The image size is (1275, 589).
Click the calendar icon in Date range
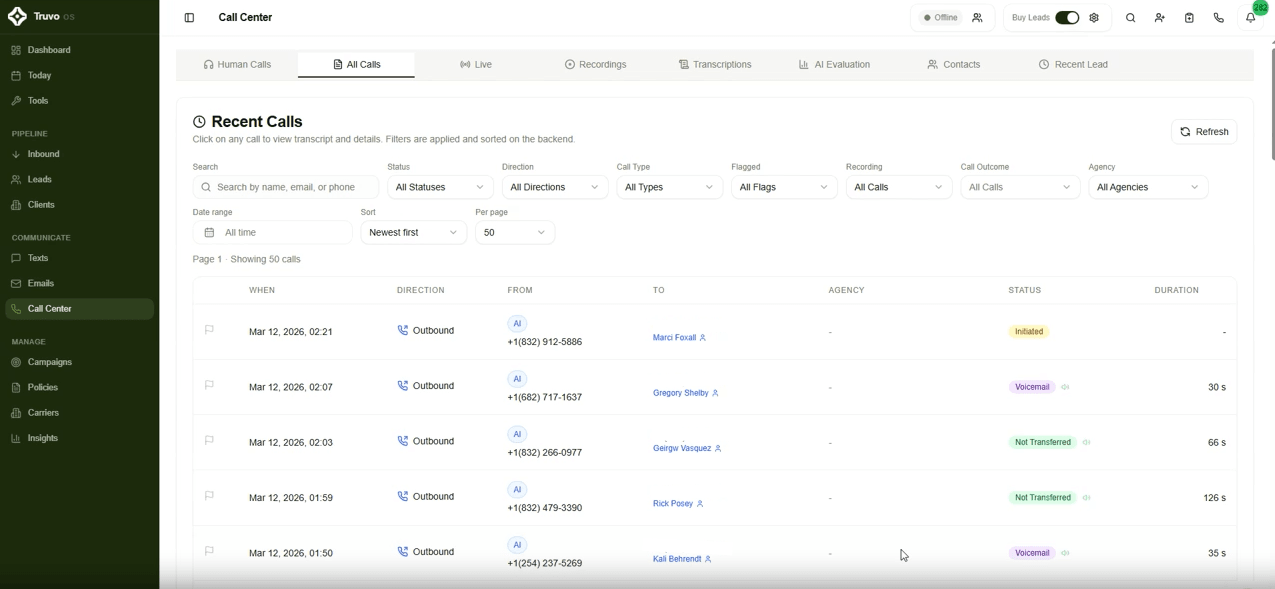[x=209, y=232]
